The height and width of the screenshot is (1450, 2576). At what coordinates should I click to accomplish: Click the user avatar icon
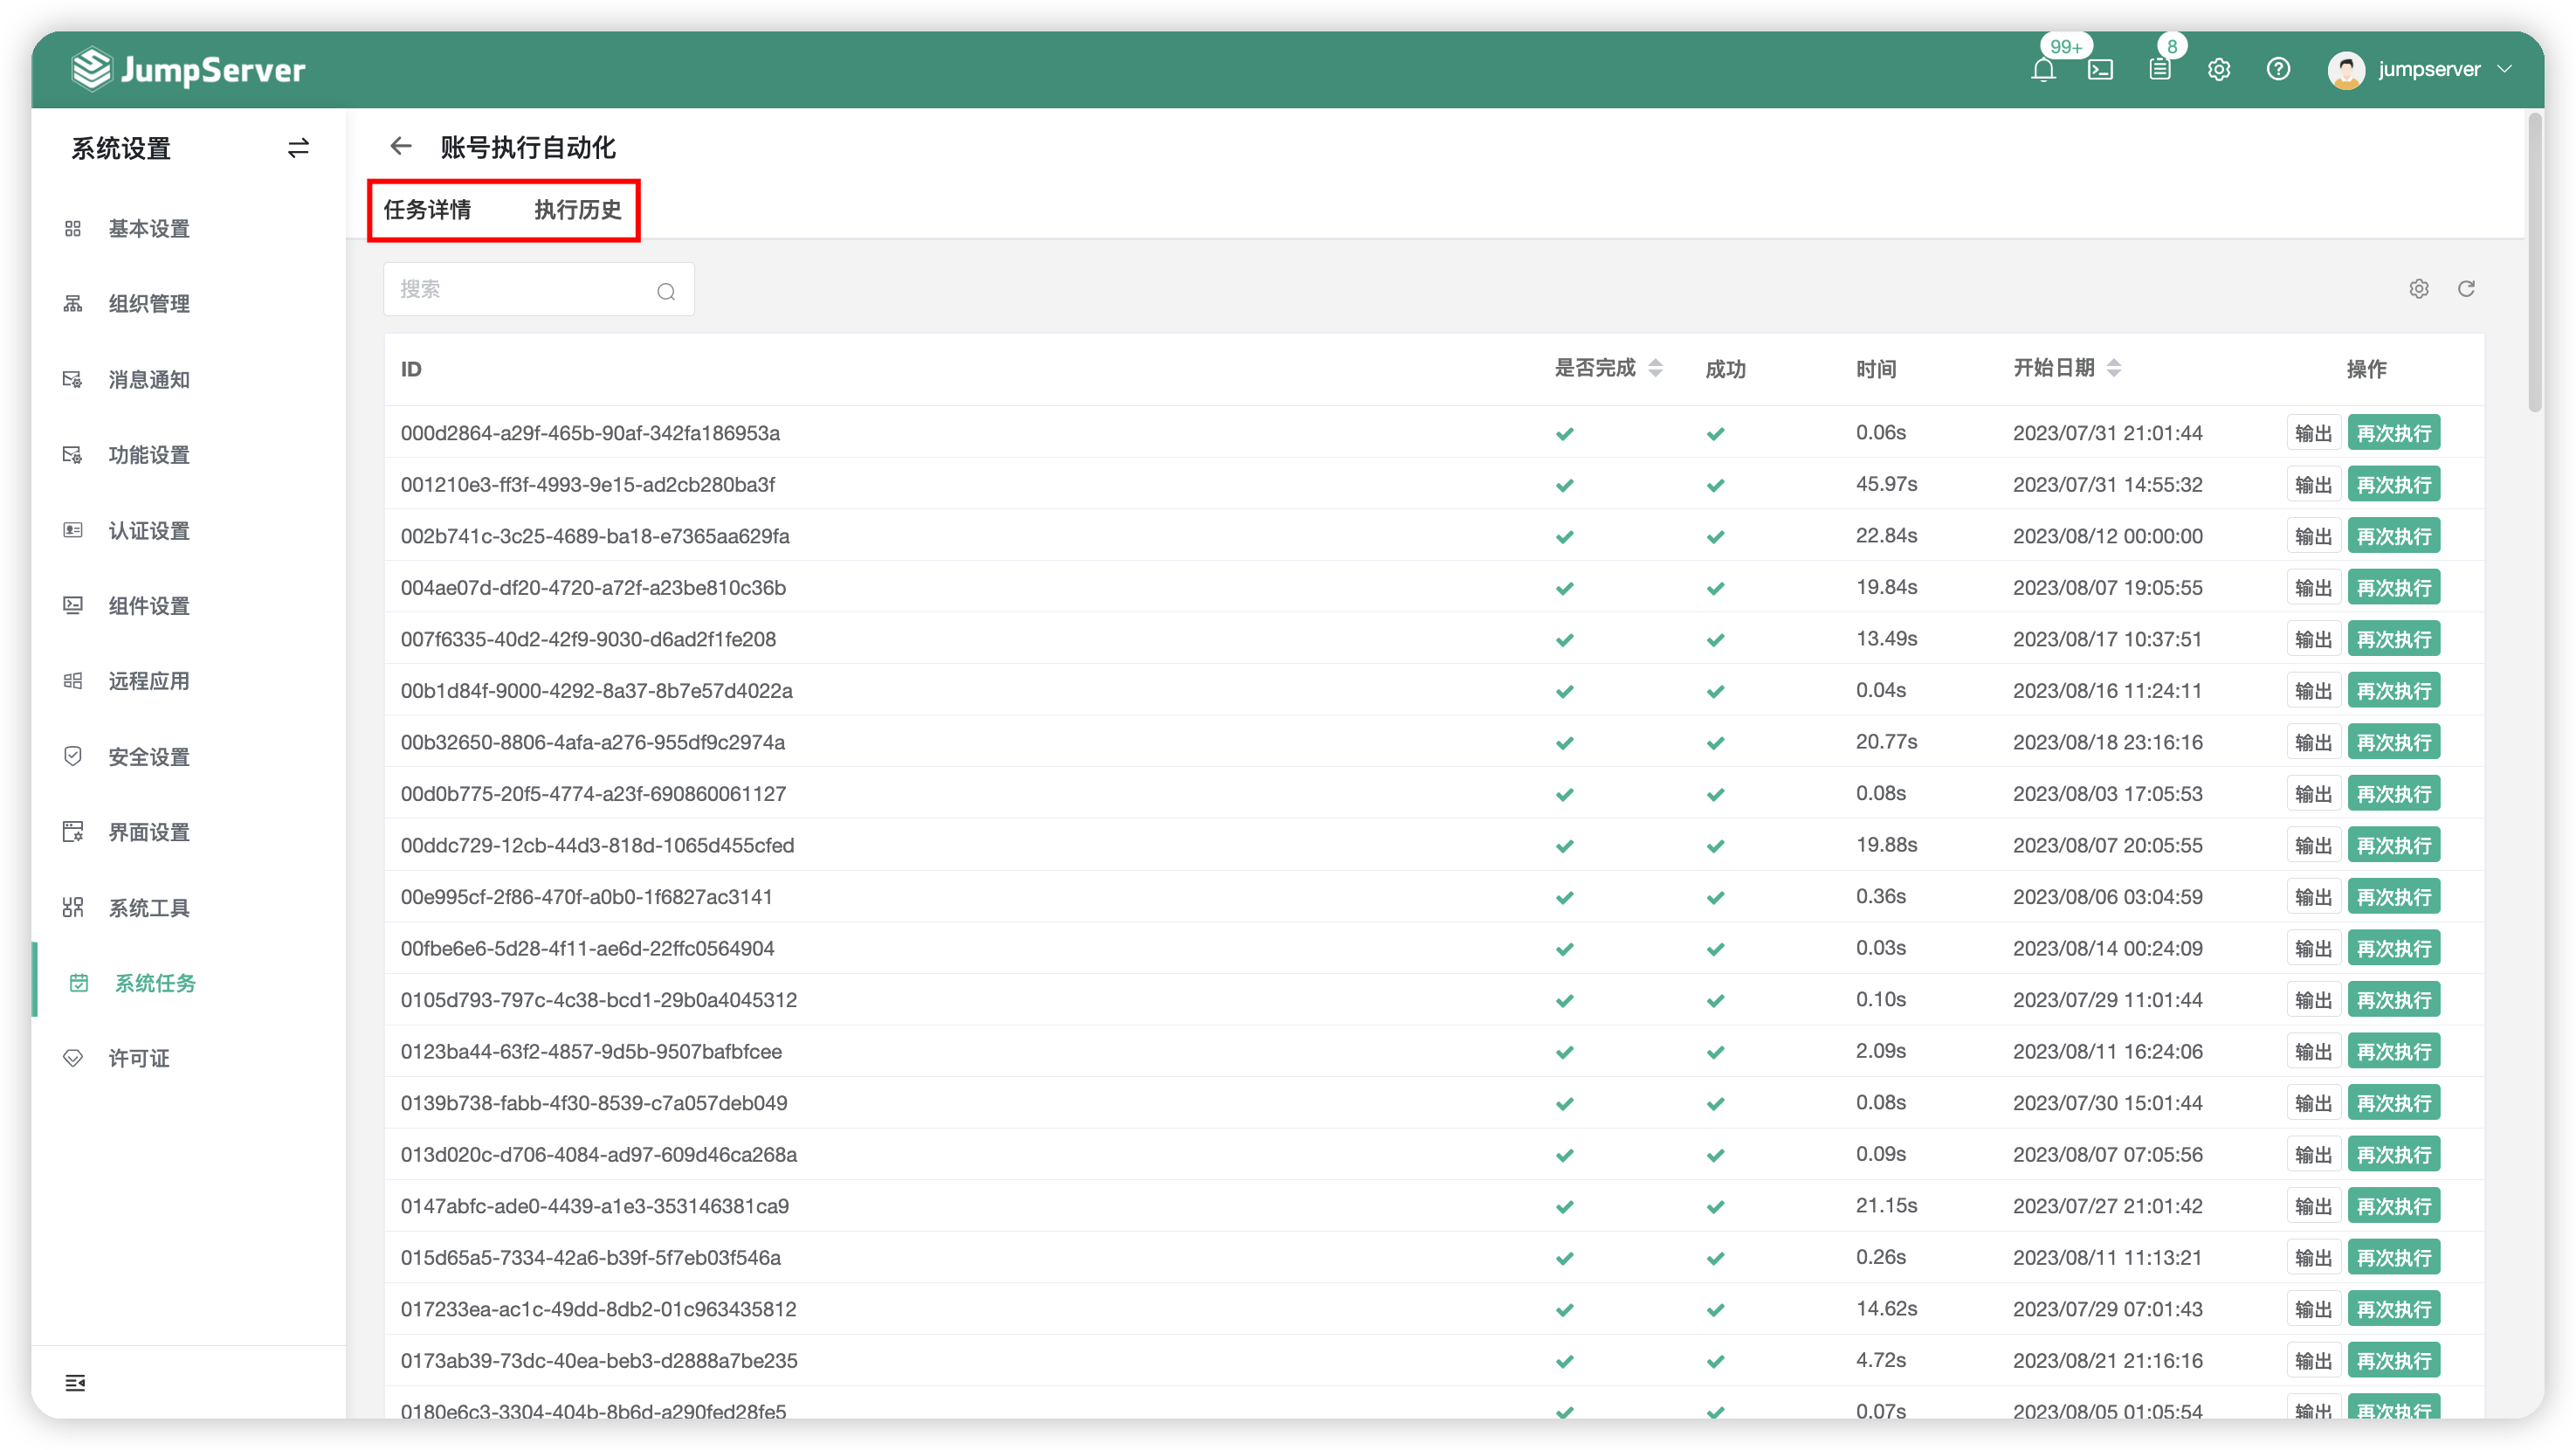tap(2346, 69)
